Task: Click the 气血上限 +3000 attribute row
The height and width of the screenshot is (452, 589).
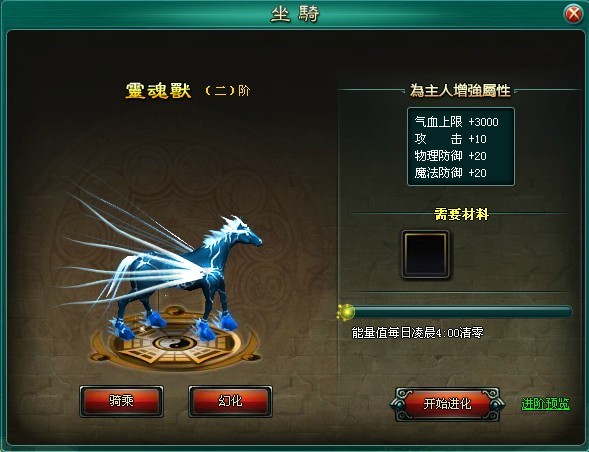Action: 456,122
